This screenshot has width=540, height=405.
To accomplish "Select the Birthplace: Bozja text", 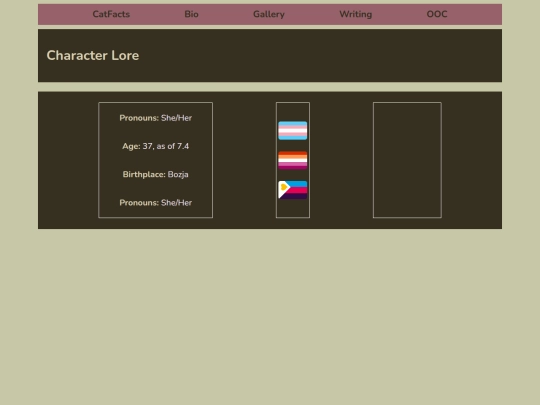I will (x=156, y=174).
